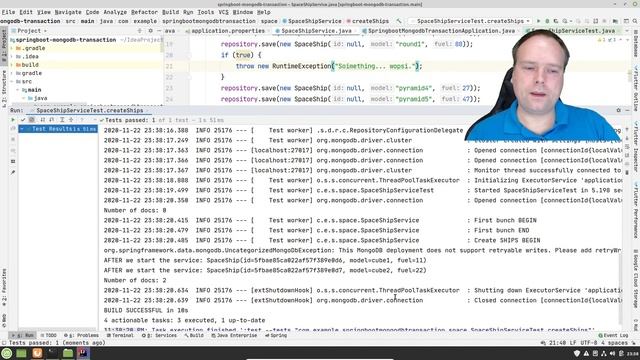Open the Java Enterprise tool window
640x360 pixels.
(x=234, y=336)
